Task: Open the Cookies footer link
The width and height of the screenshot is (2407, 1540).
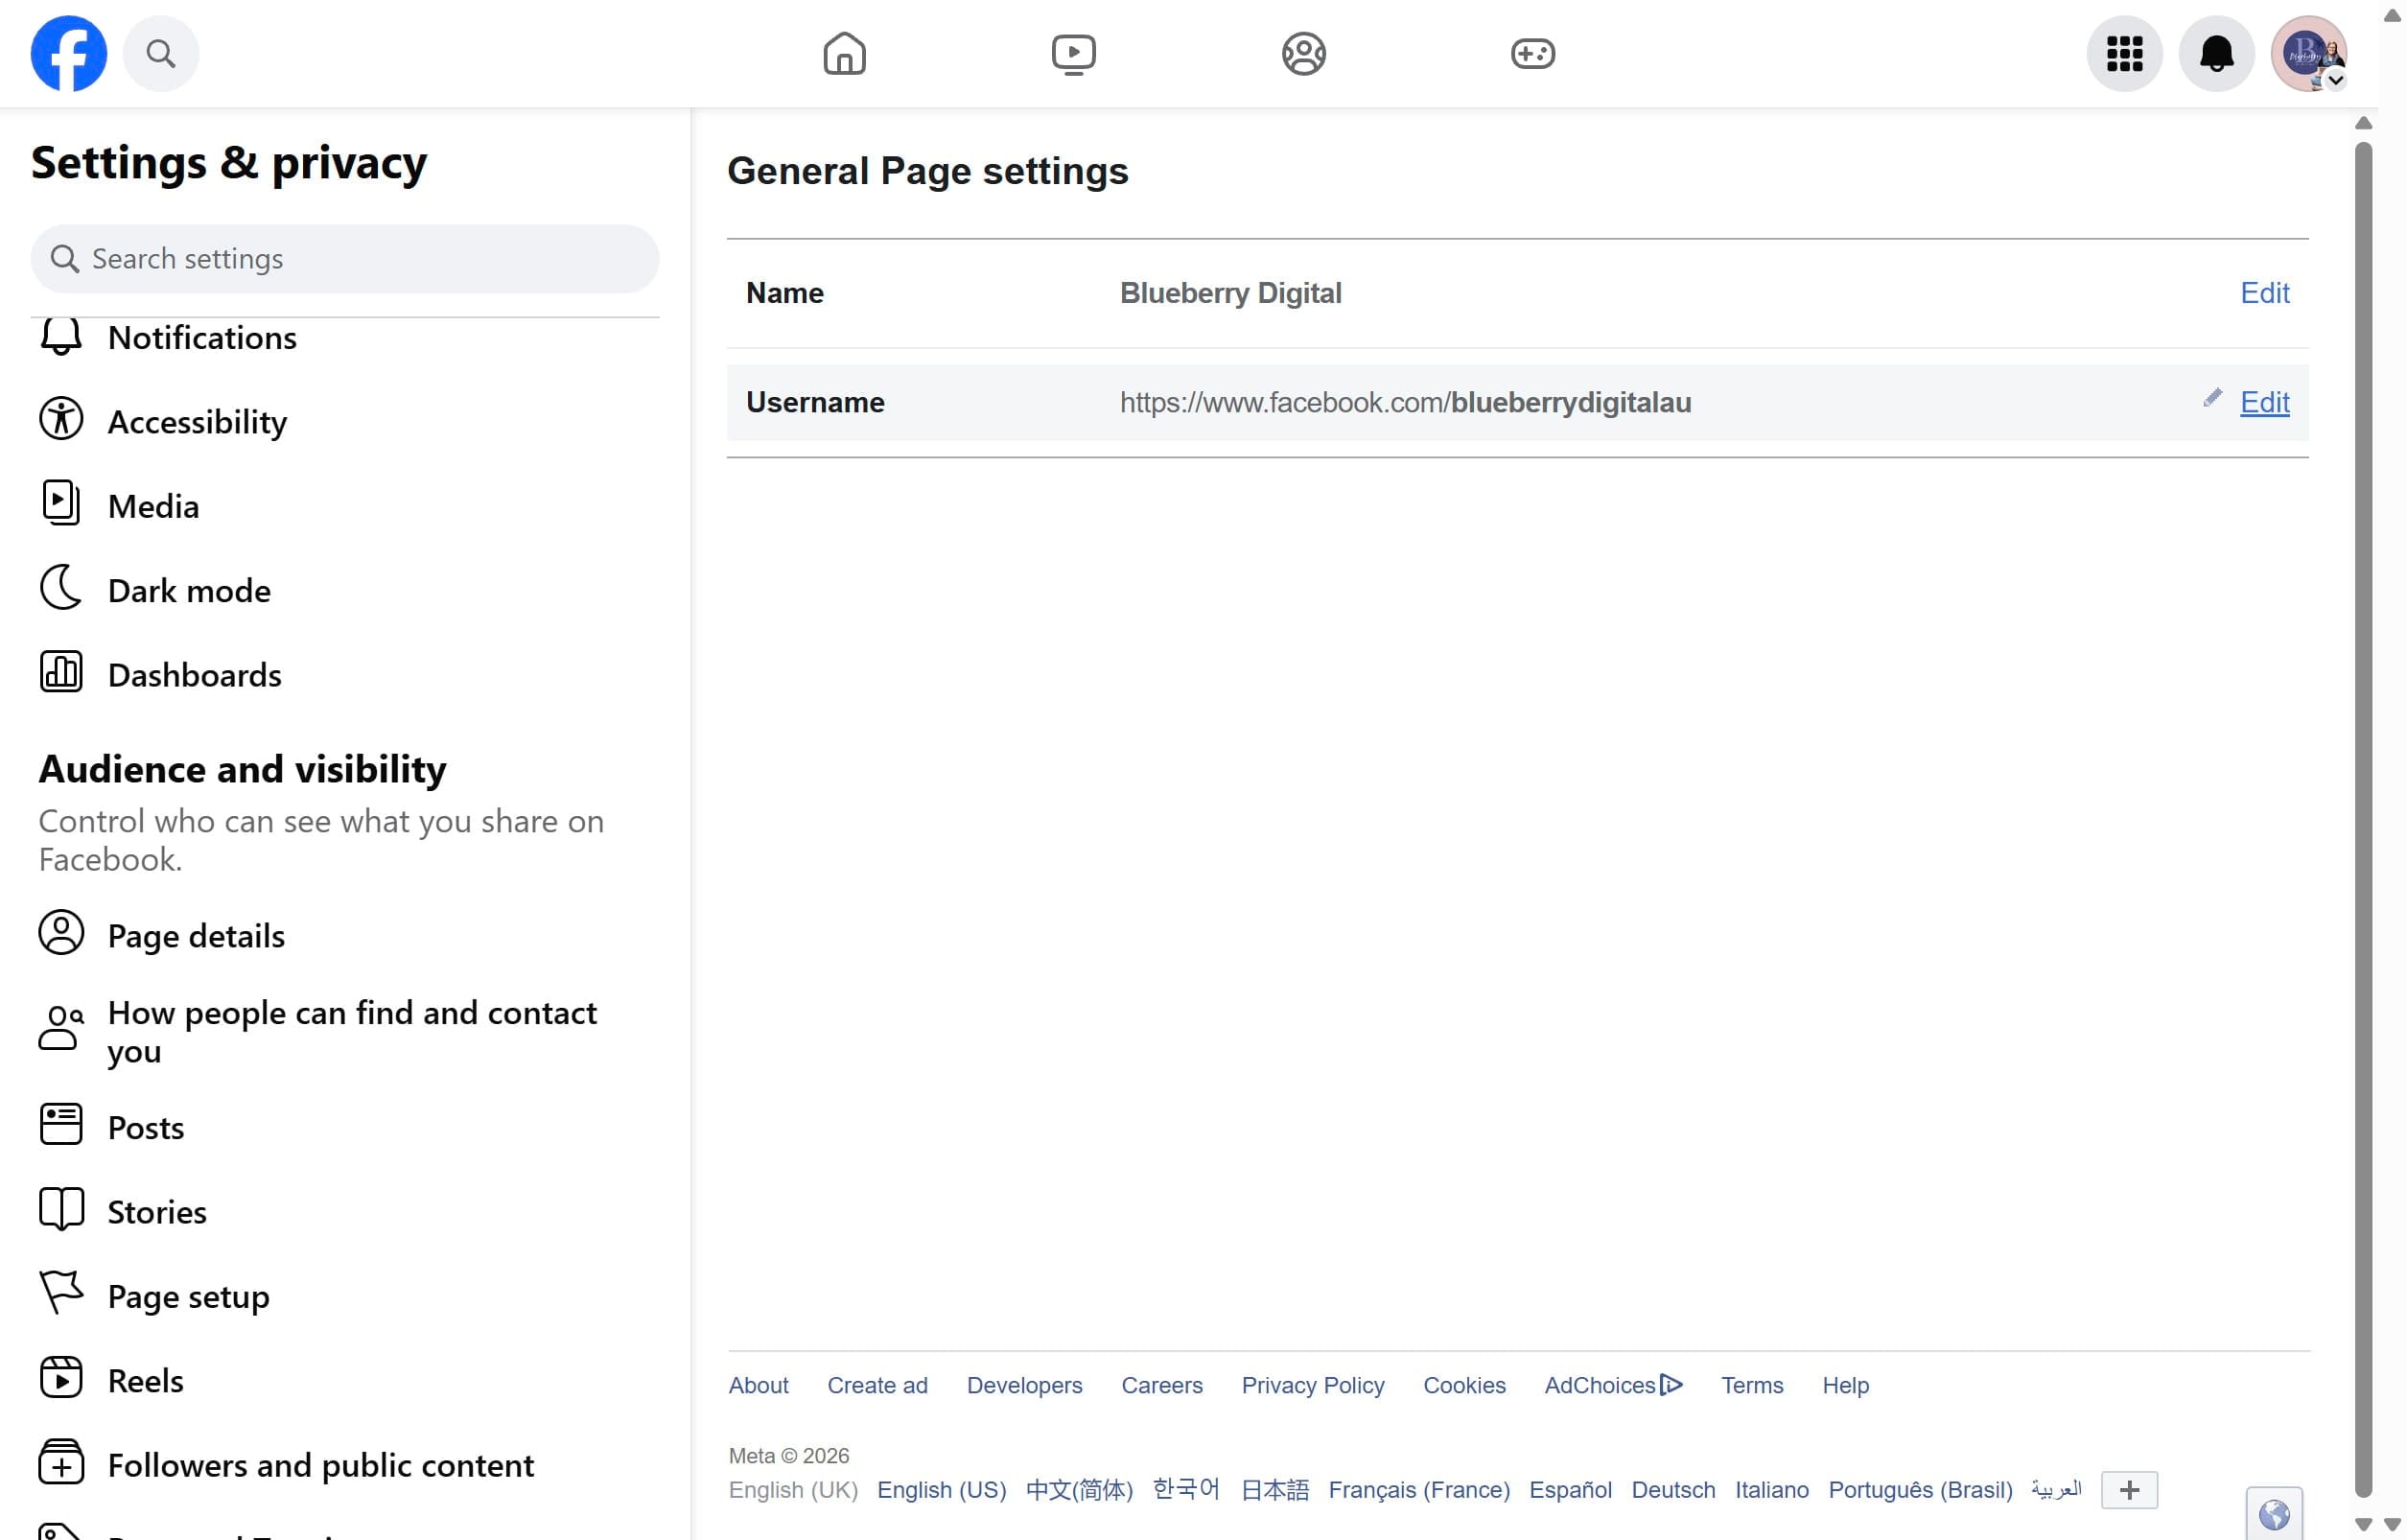Action: 1463,1385
